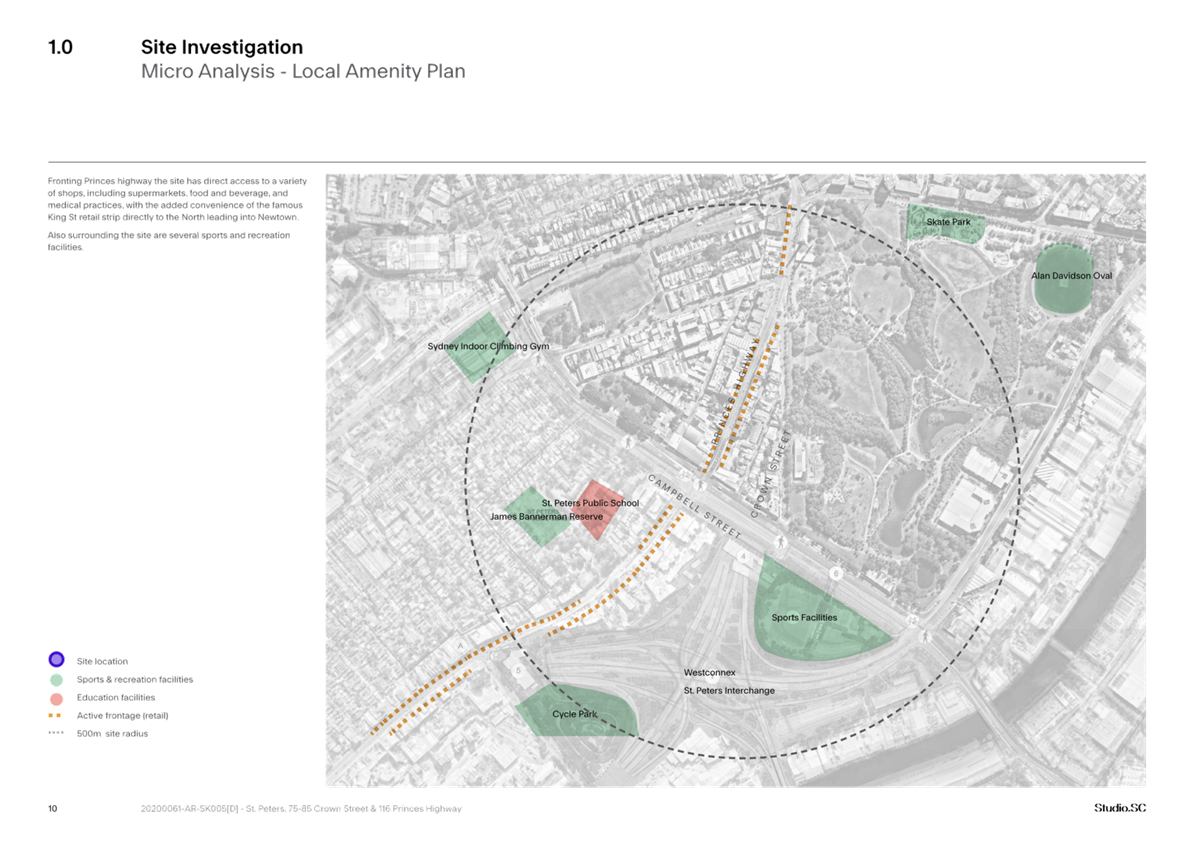
Task: Click the Sydney Indoor Climbing Gym label
Action: [488, 347]
